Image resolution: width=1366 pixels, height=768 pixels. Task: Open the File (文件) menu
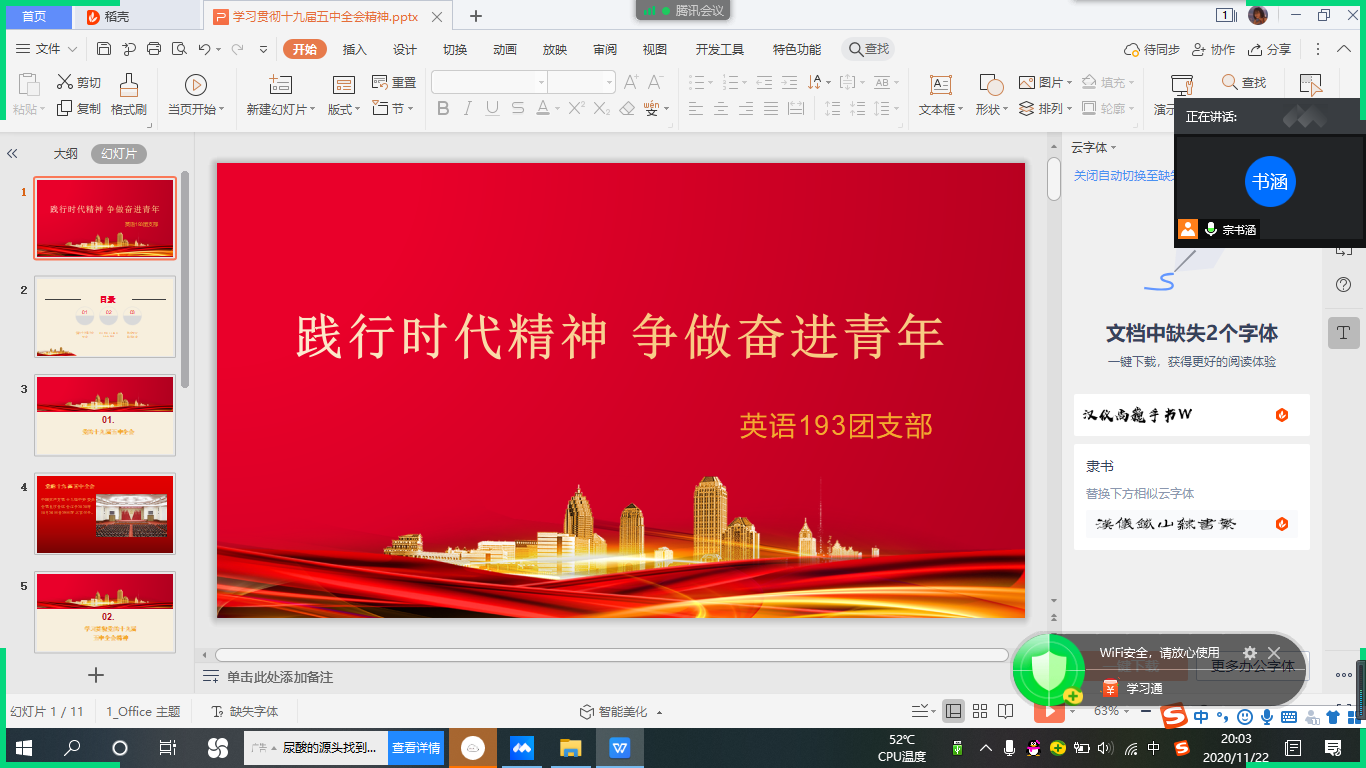pos(47,49)
